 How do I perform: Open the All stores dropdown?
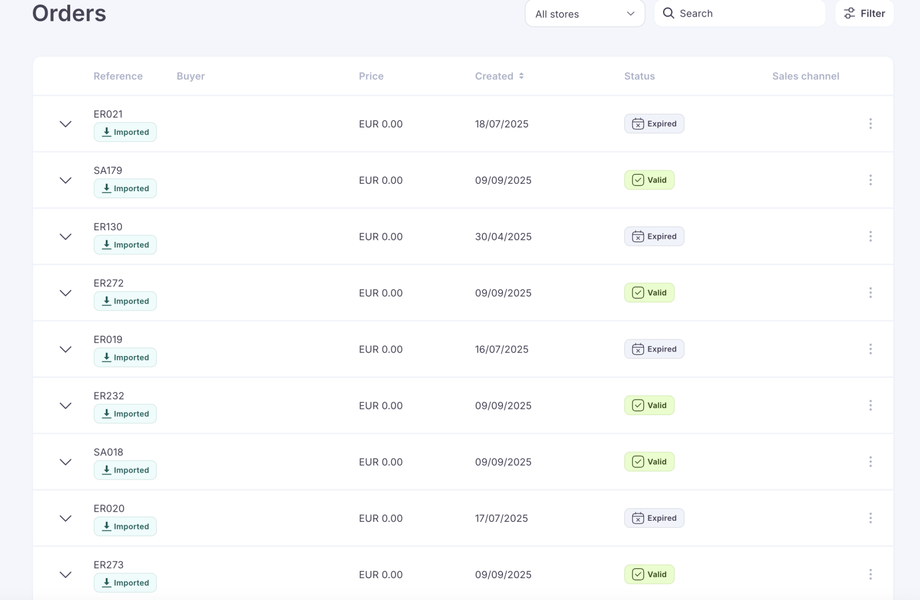(585, 14)
